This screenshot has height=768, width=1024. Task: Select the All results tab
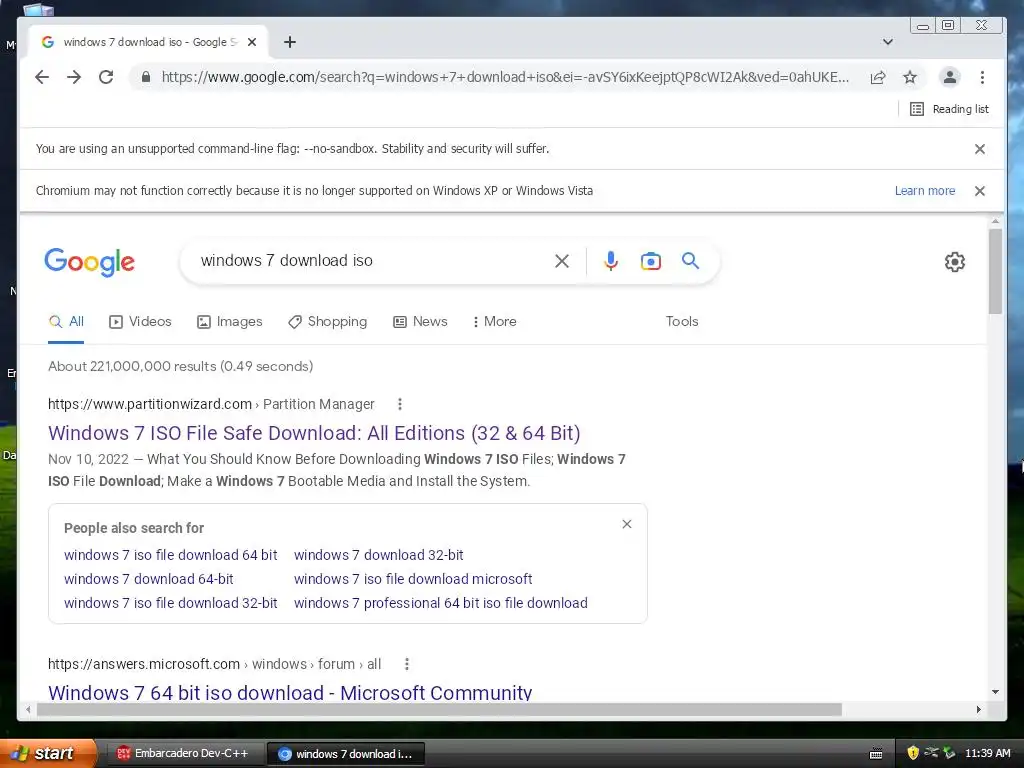pyautogui.click(x=67, y=321)
